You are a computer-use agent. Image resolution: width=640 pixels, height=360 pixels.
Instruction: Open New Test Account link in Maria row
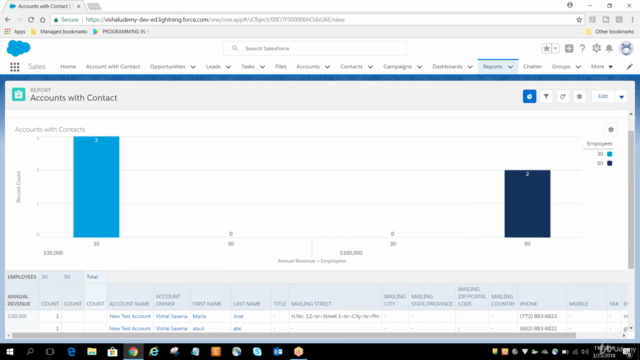click(130, 316)
